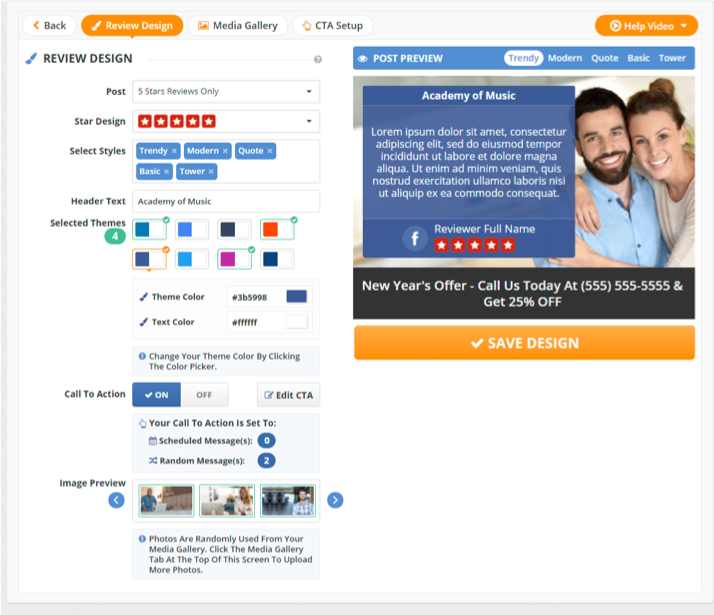Open the Post dropdown, 5 Stars Reviews Only

(x=226, y=91)
